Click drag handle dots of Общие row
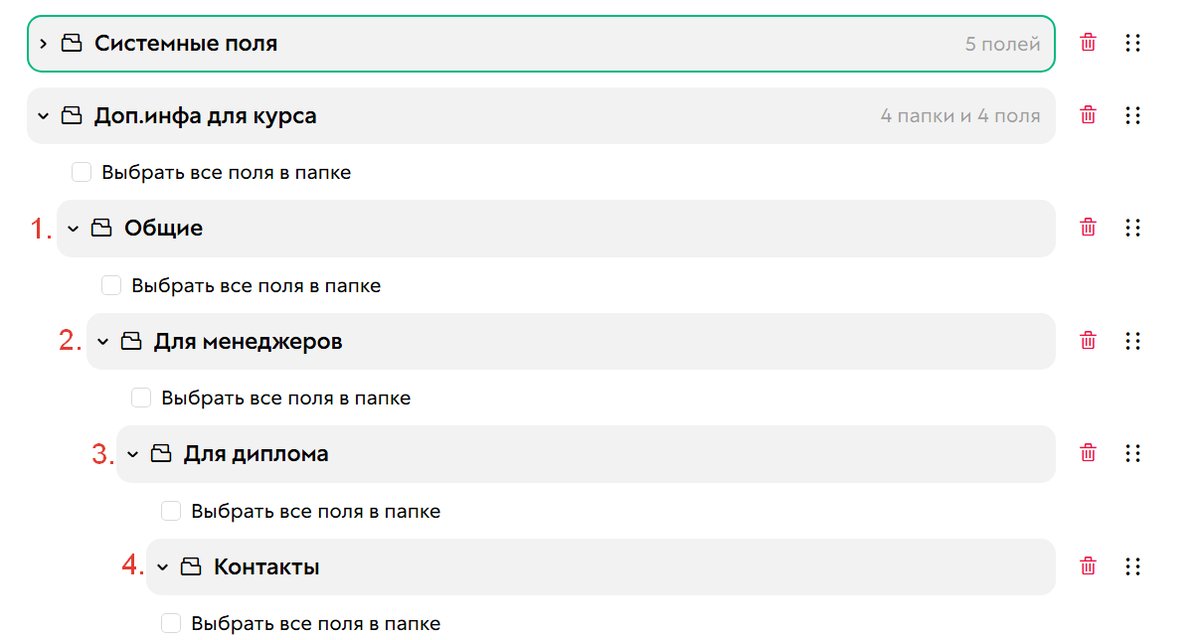 1133,228
